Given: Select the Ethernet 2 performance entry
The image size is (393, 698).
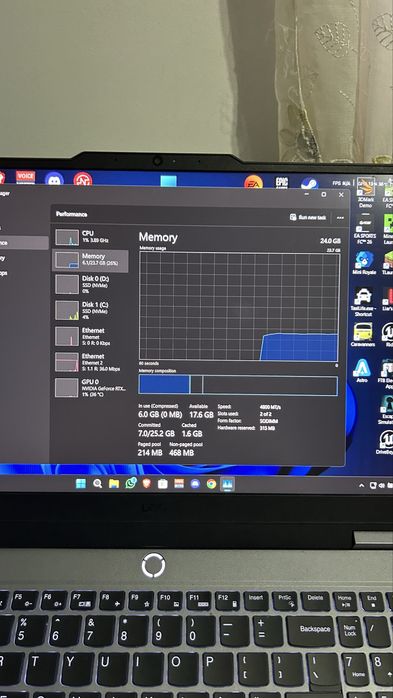Looking at the screenshot, I should (x=90, y=362).
